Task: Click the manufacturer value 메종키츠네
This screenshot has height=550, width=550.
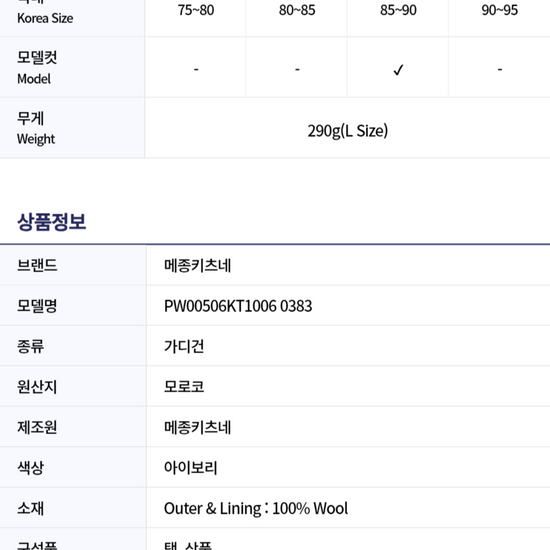Action: coord(197,428)
